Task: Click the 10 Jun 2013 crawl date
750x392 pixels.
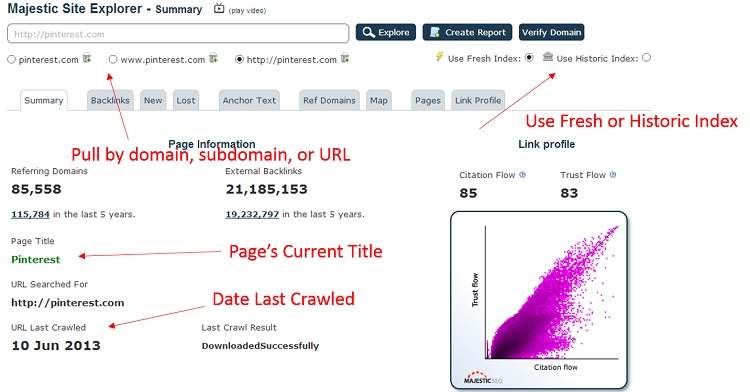Action: [x=56, y=346]
